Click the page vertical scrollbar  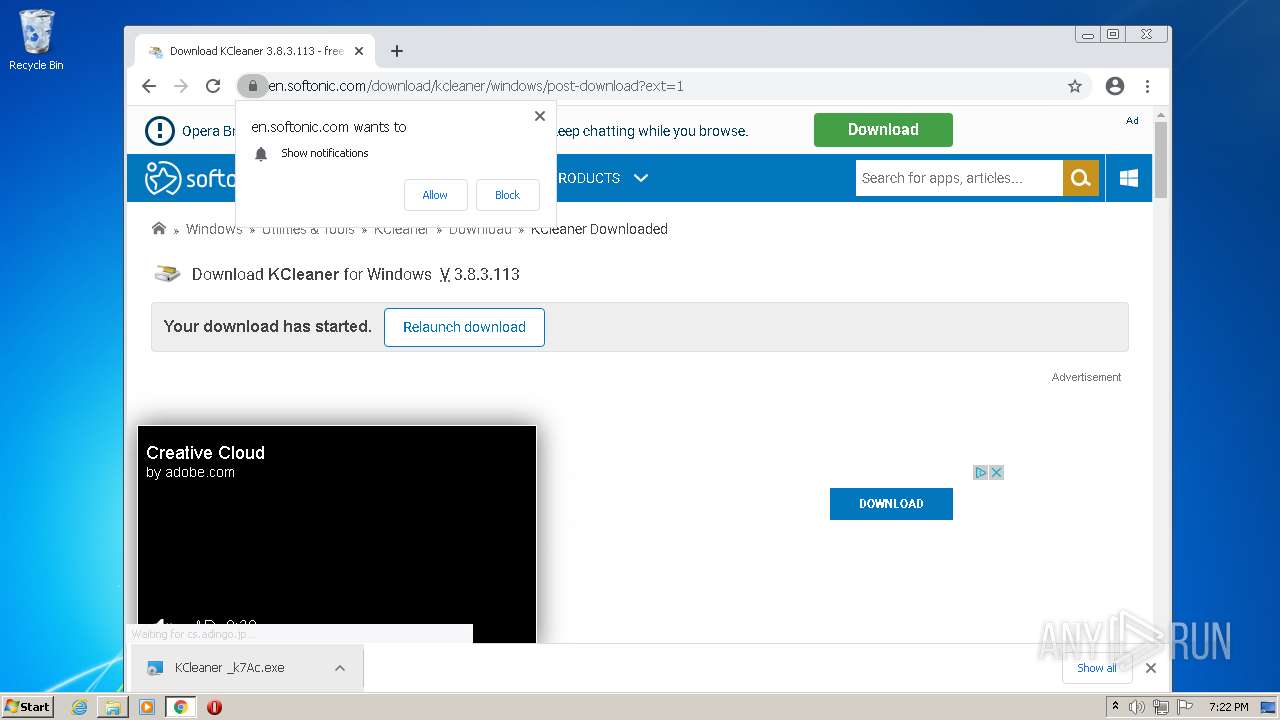pos(1161,160)
